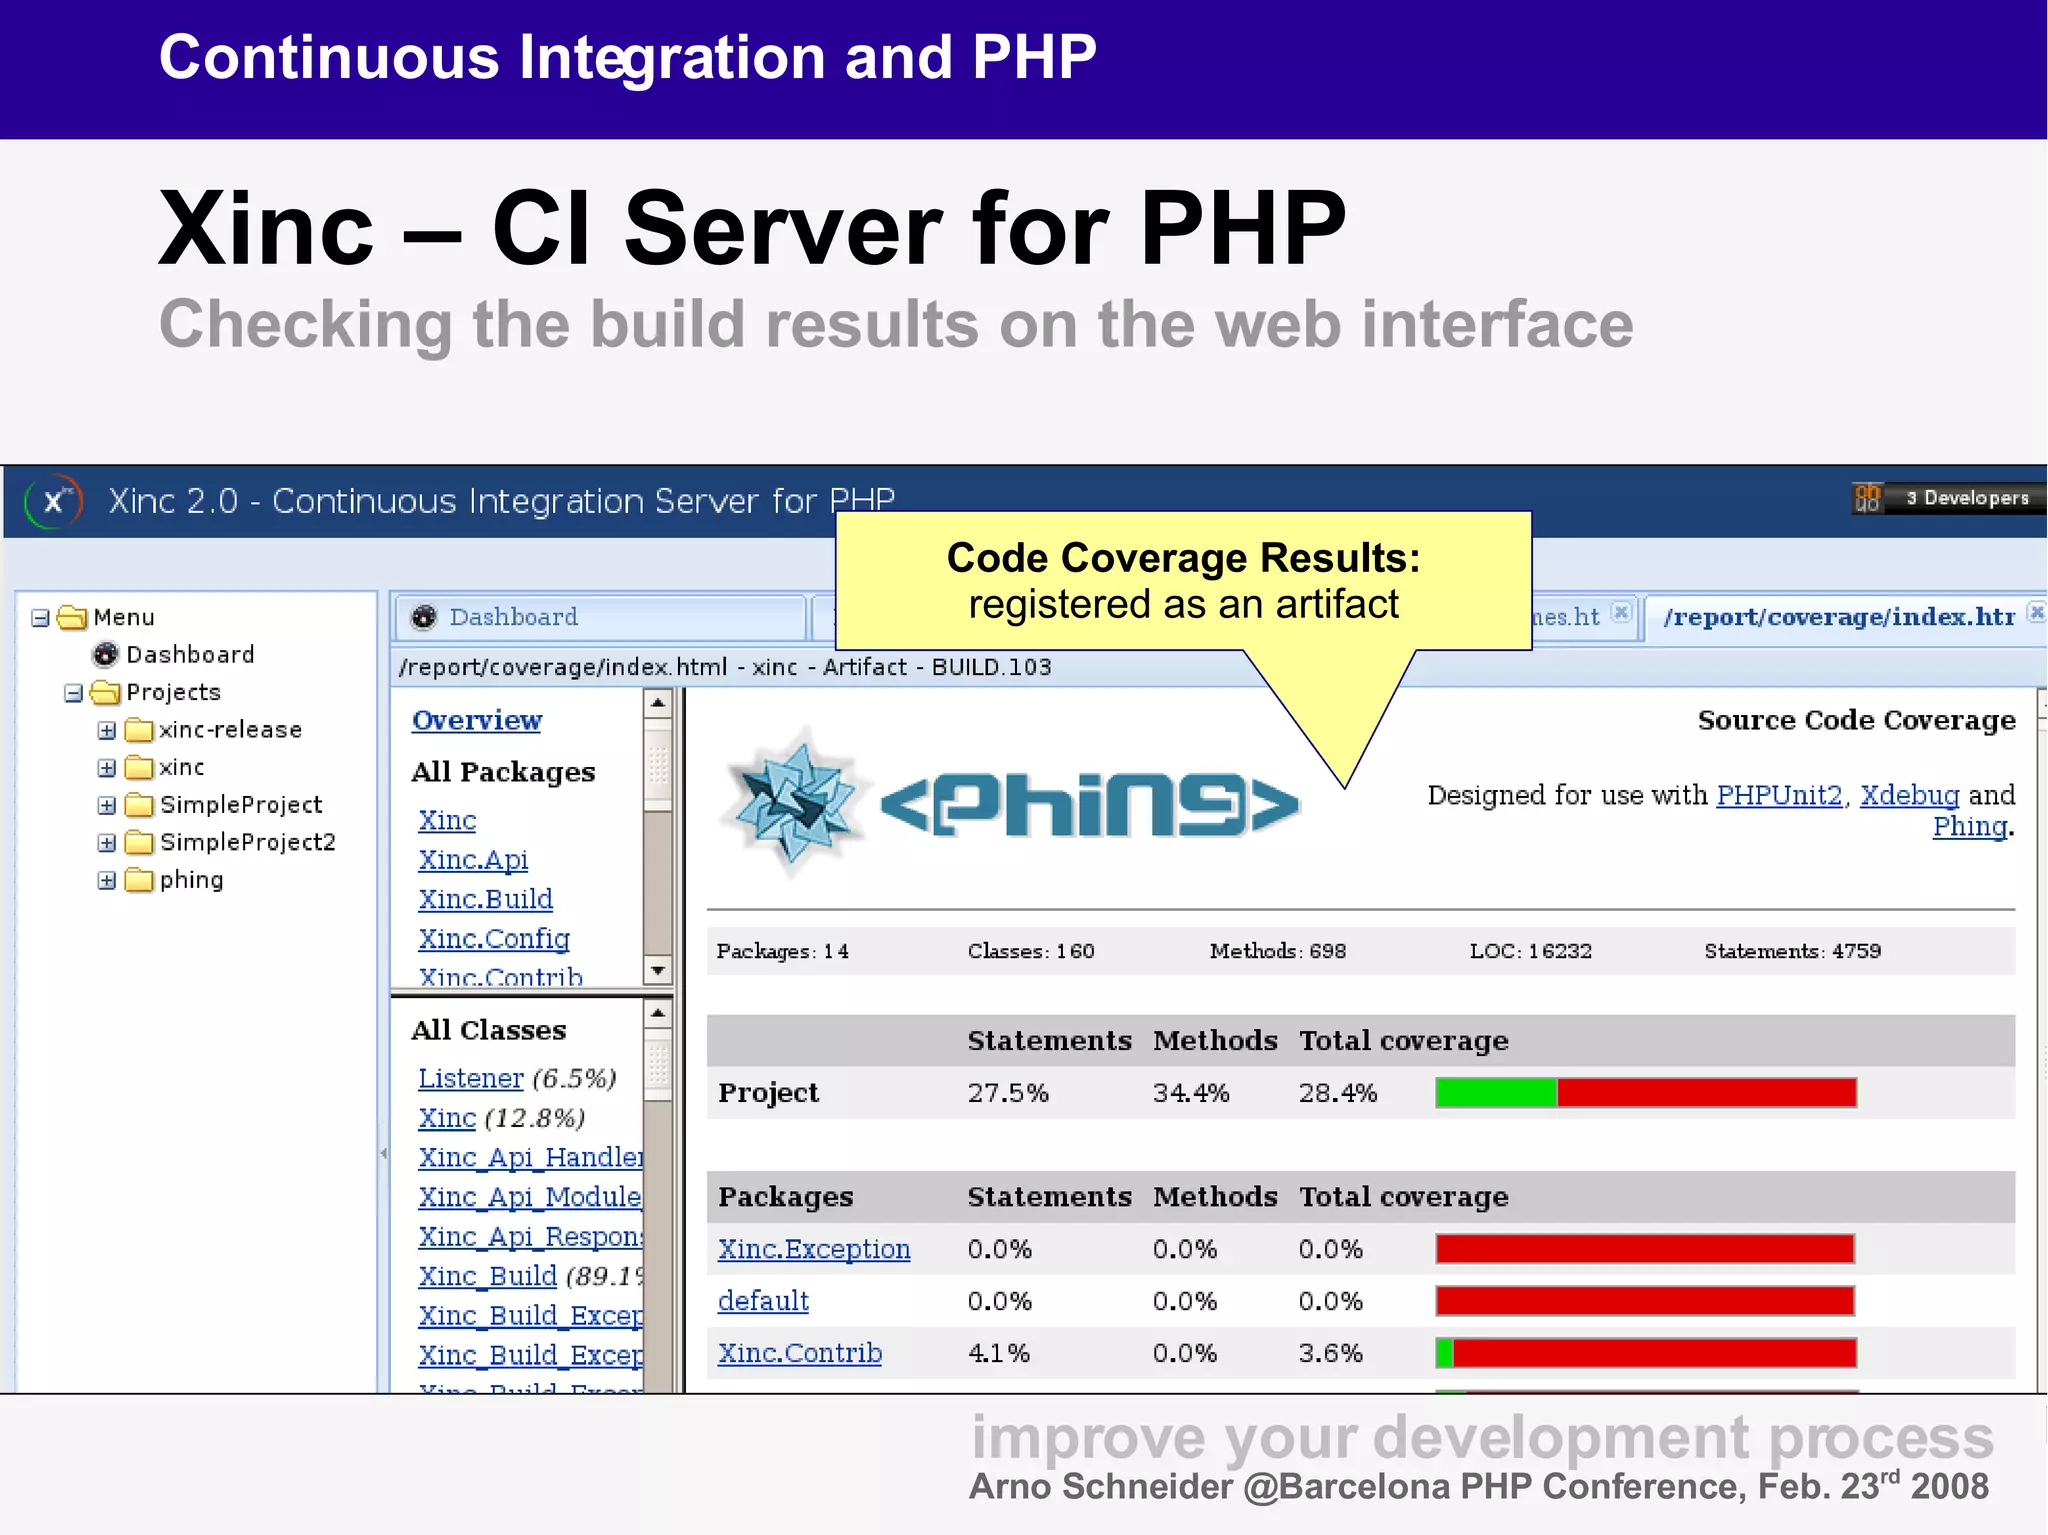Open the Overview link in packages pane
2048x1535 pixels.
coord(476,720)
